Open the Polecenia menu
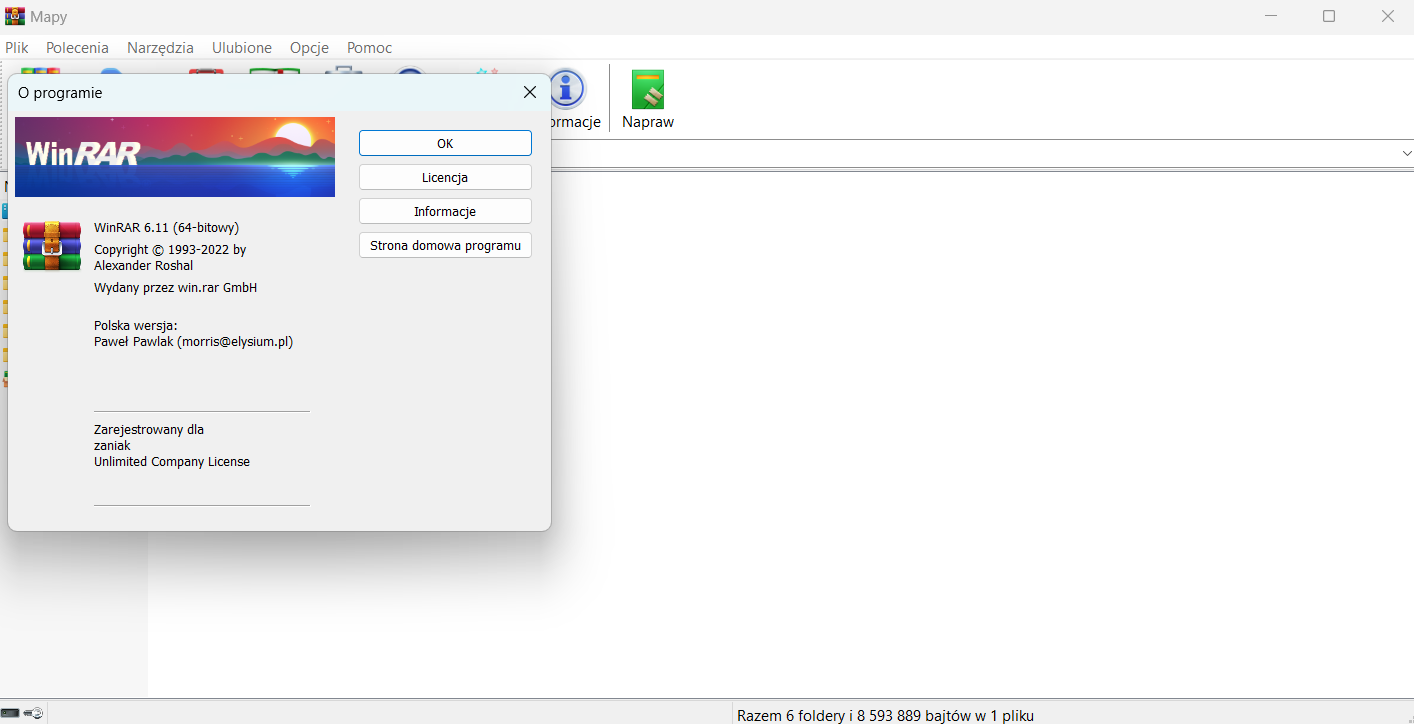1414x724 pixels. [x=77, y=48]
